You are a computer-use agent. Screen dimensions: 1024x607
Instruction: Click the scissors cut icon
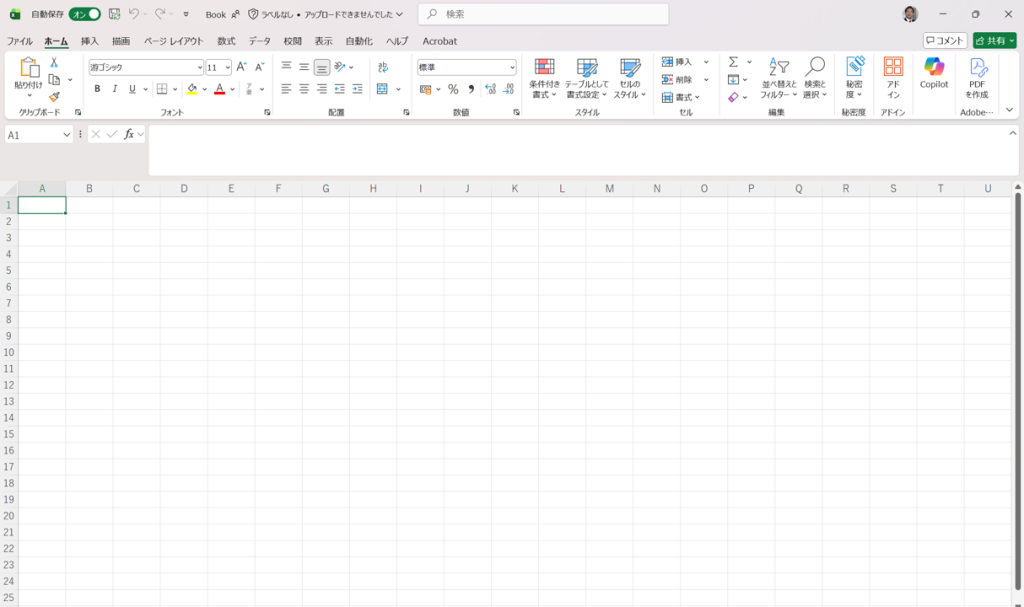tap(54, 62)
